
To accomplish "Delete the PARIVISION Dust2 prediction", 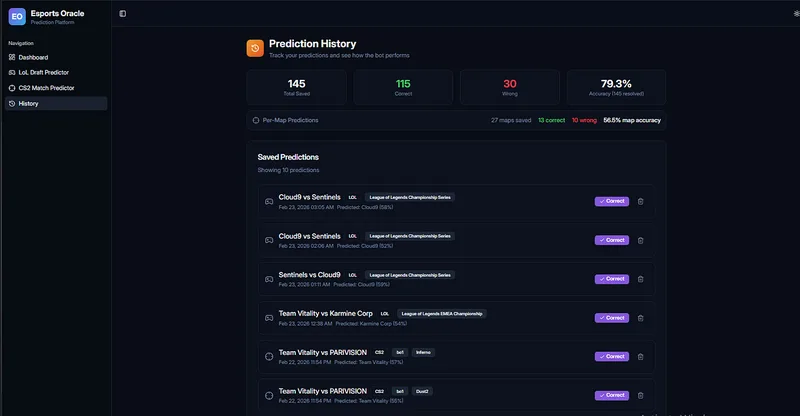I will pos(640,396).
